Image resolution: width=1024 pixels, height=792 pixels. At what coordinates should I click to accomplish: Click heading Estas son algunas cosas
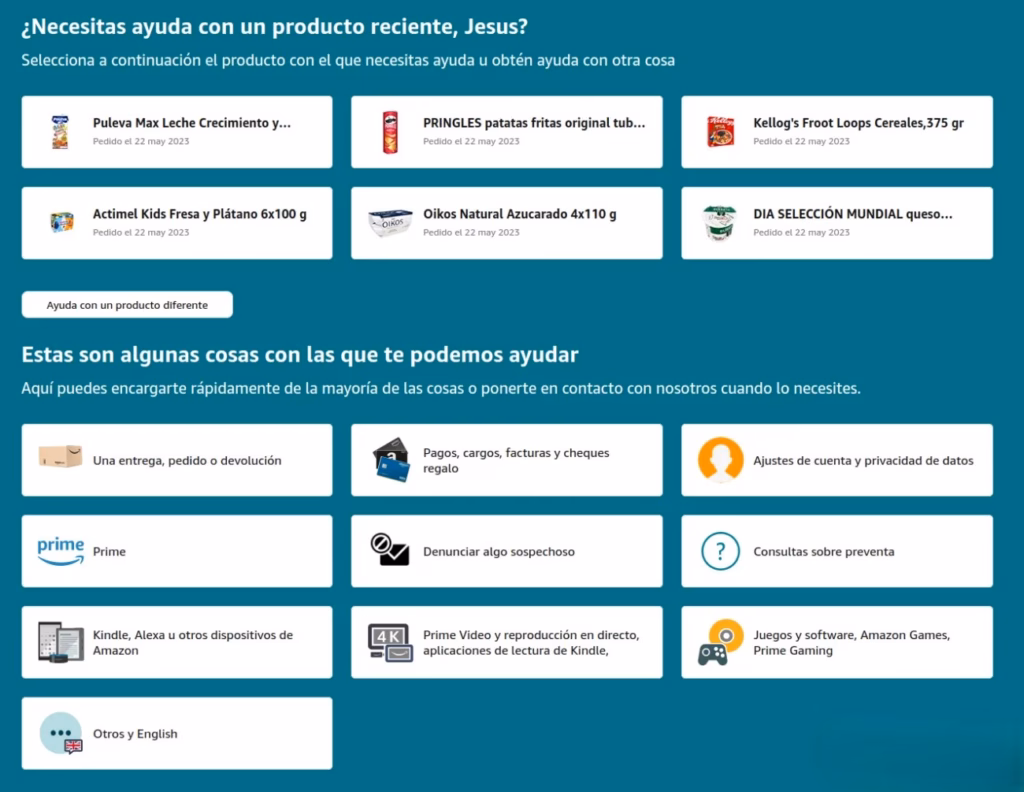300,355
